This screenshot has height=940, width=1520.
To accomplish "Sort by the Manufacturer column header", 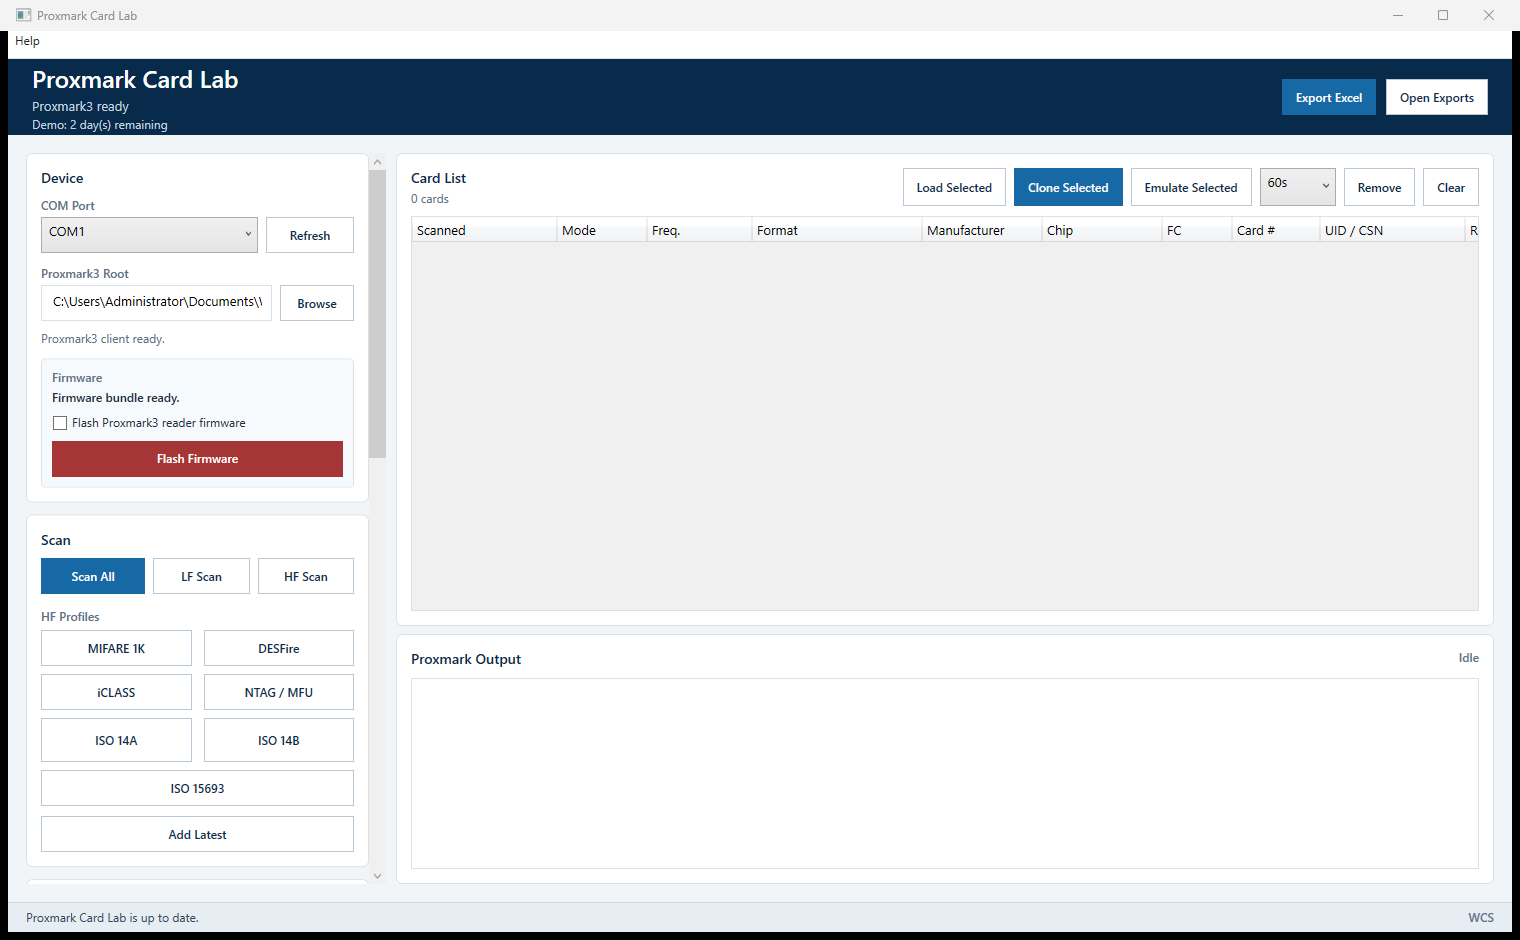I will point(981,230).
